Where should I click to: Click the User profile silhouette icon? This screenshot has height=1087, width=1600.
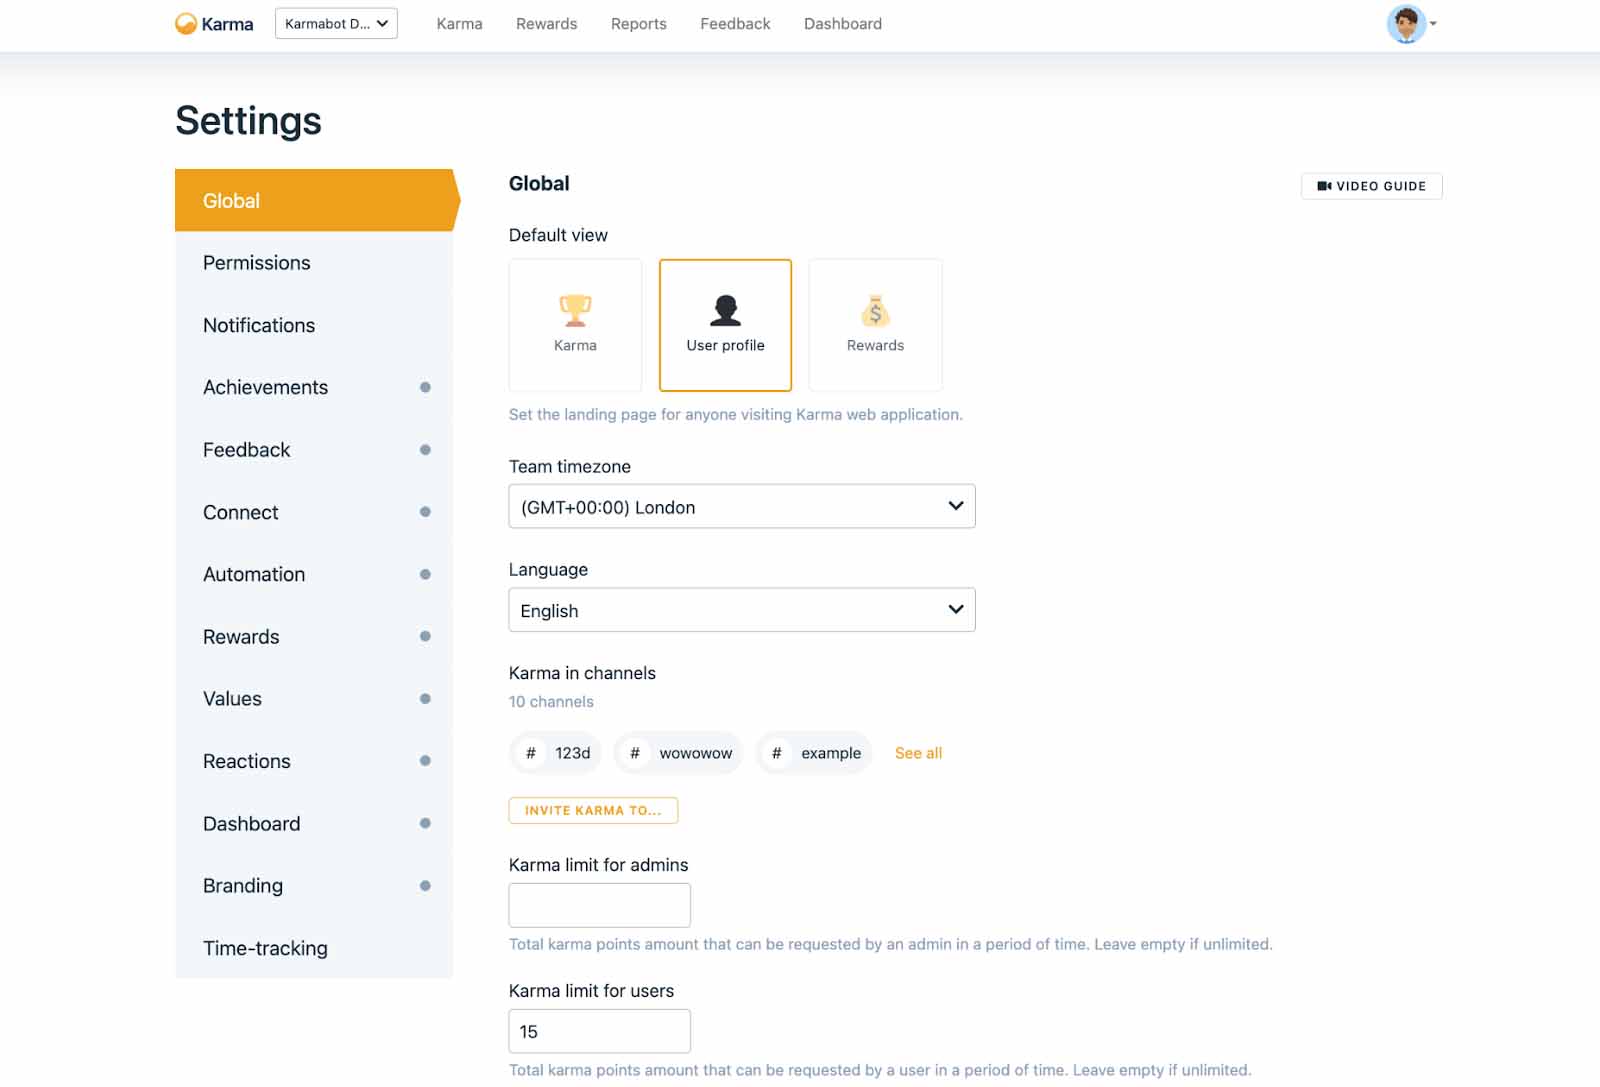click(724, 310)
